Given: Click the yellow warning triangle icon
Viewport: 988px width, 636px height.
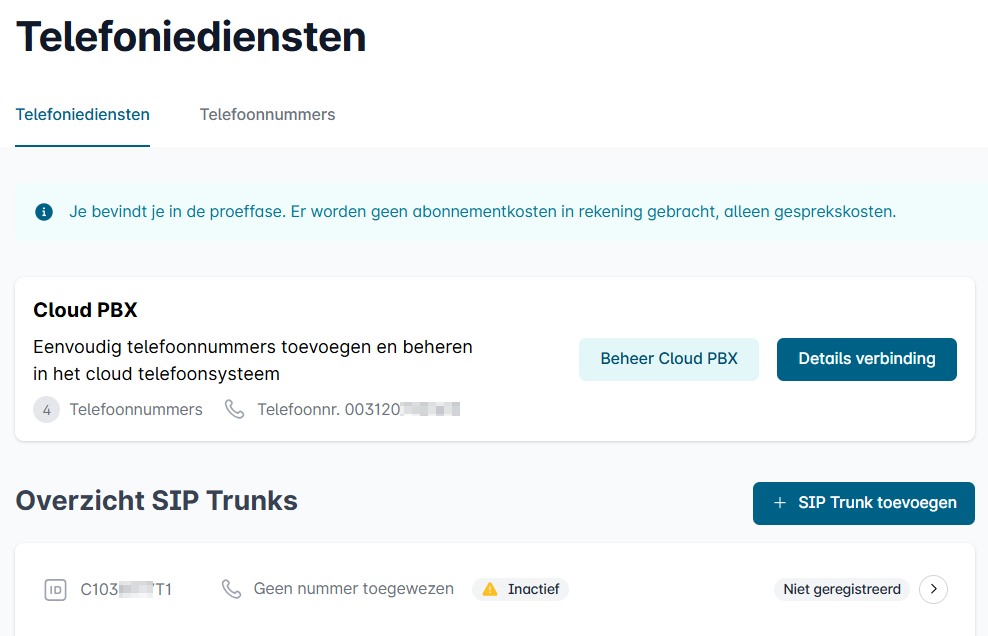Looking at the screenshot, I should [x=490, y=589].
